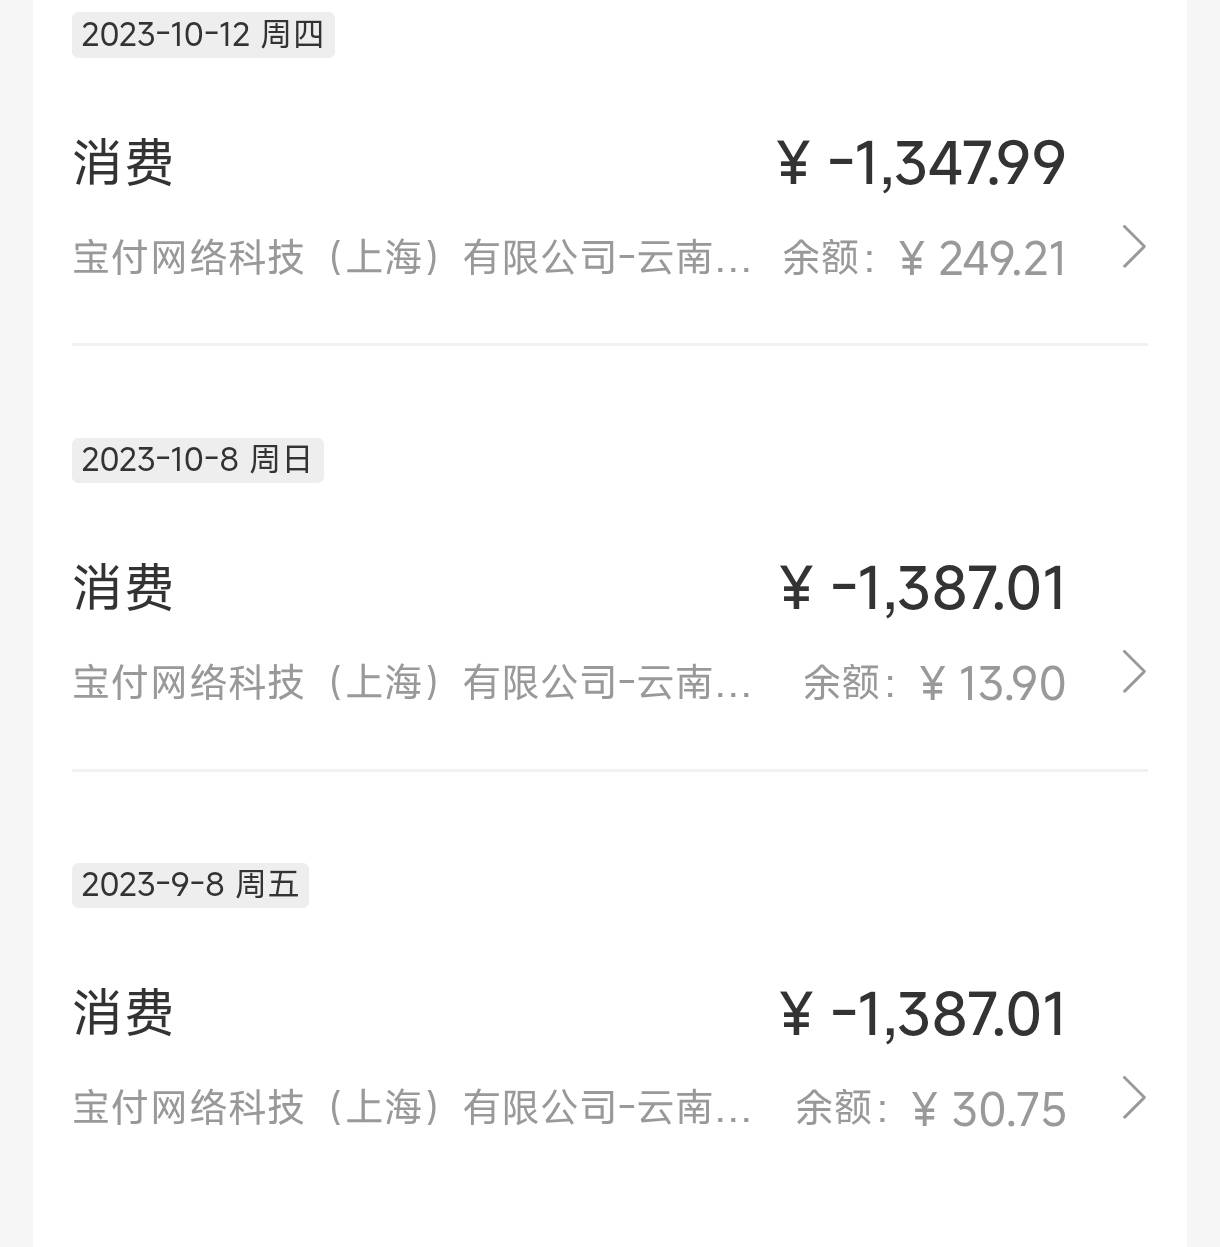Screen dimensions: 1220x1247
Task: Open merchant 宝付网络科技 on October 8 entry
Action: click(412, 683)
